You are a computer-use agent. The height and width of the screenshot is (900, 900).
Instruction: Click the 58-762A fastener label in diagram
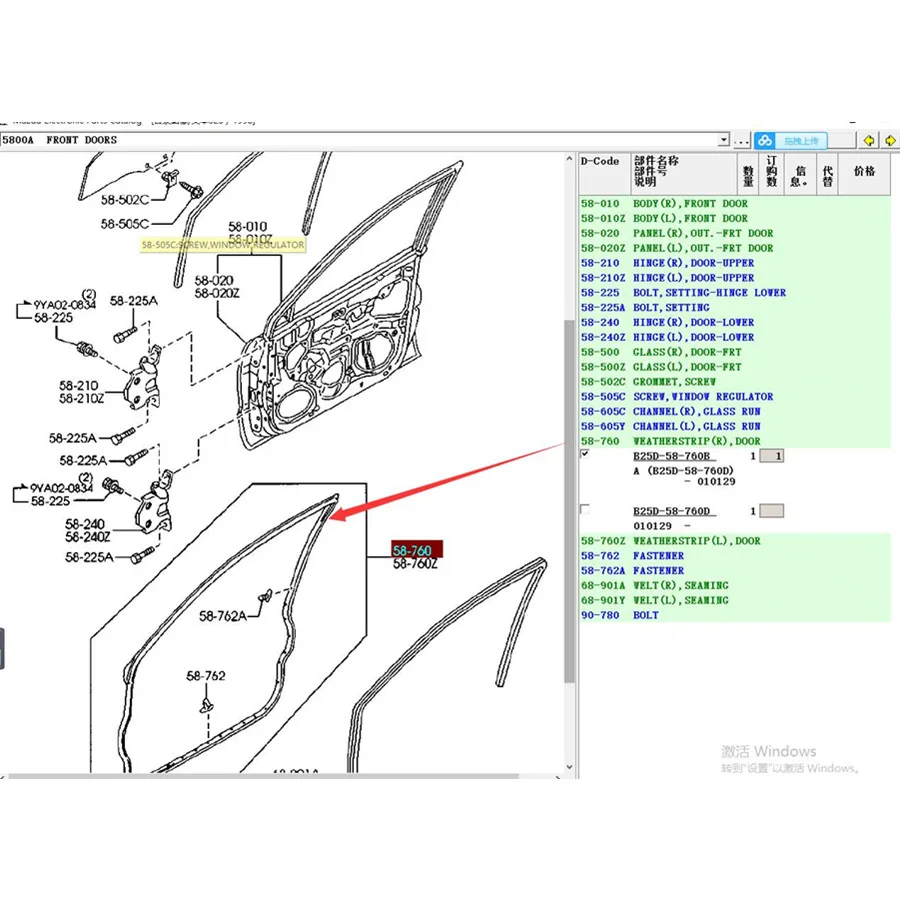[x=223, y=616]
